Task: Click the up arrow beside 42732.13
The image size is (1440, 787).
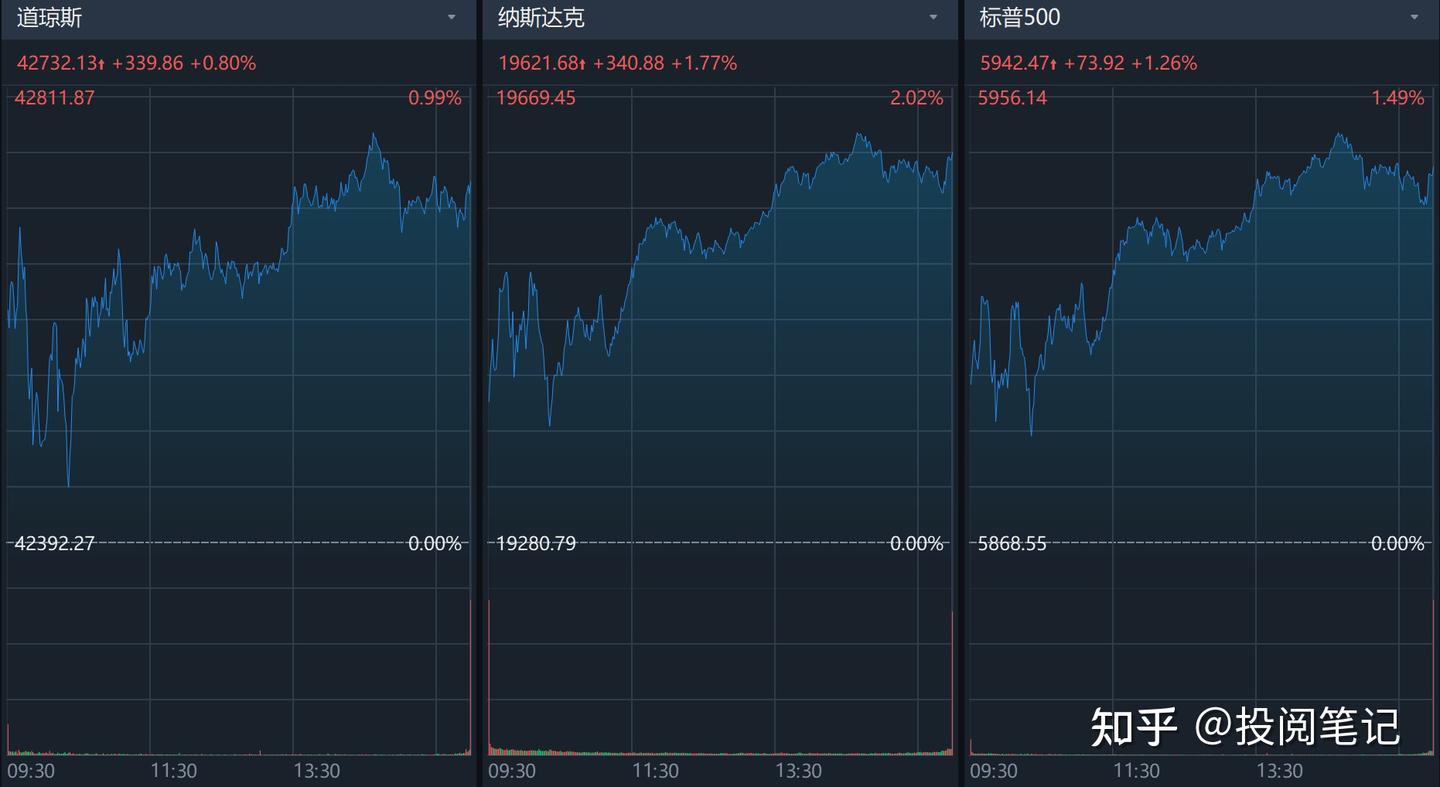Action: click(x=102, y=64)
